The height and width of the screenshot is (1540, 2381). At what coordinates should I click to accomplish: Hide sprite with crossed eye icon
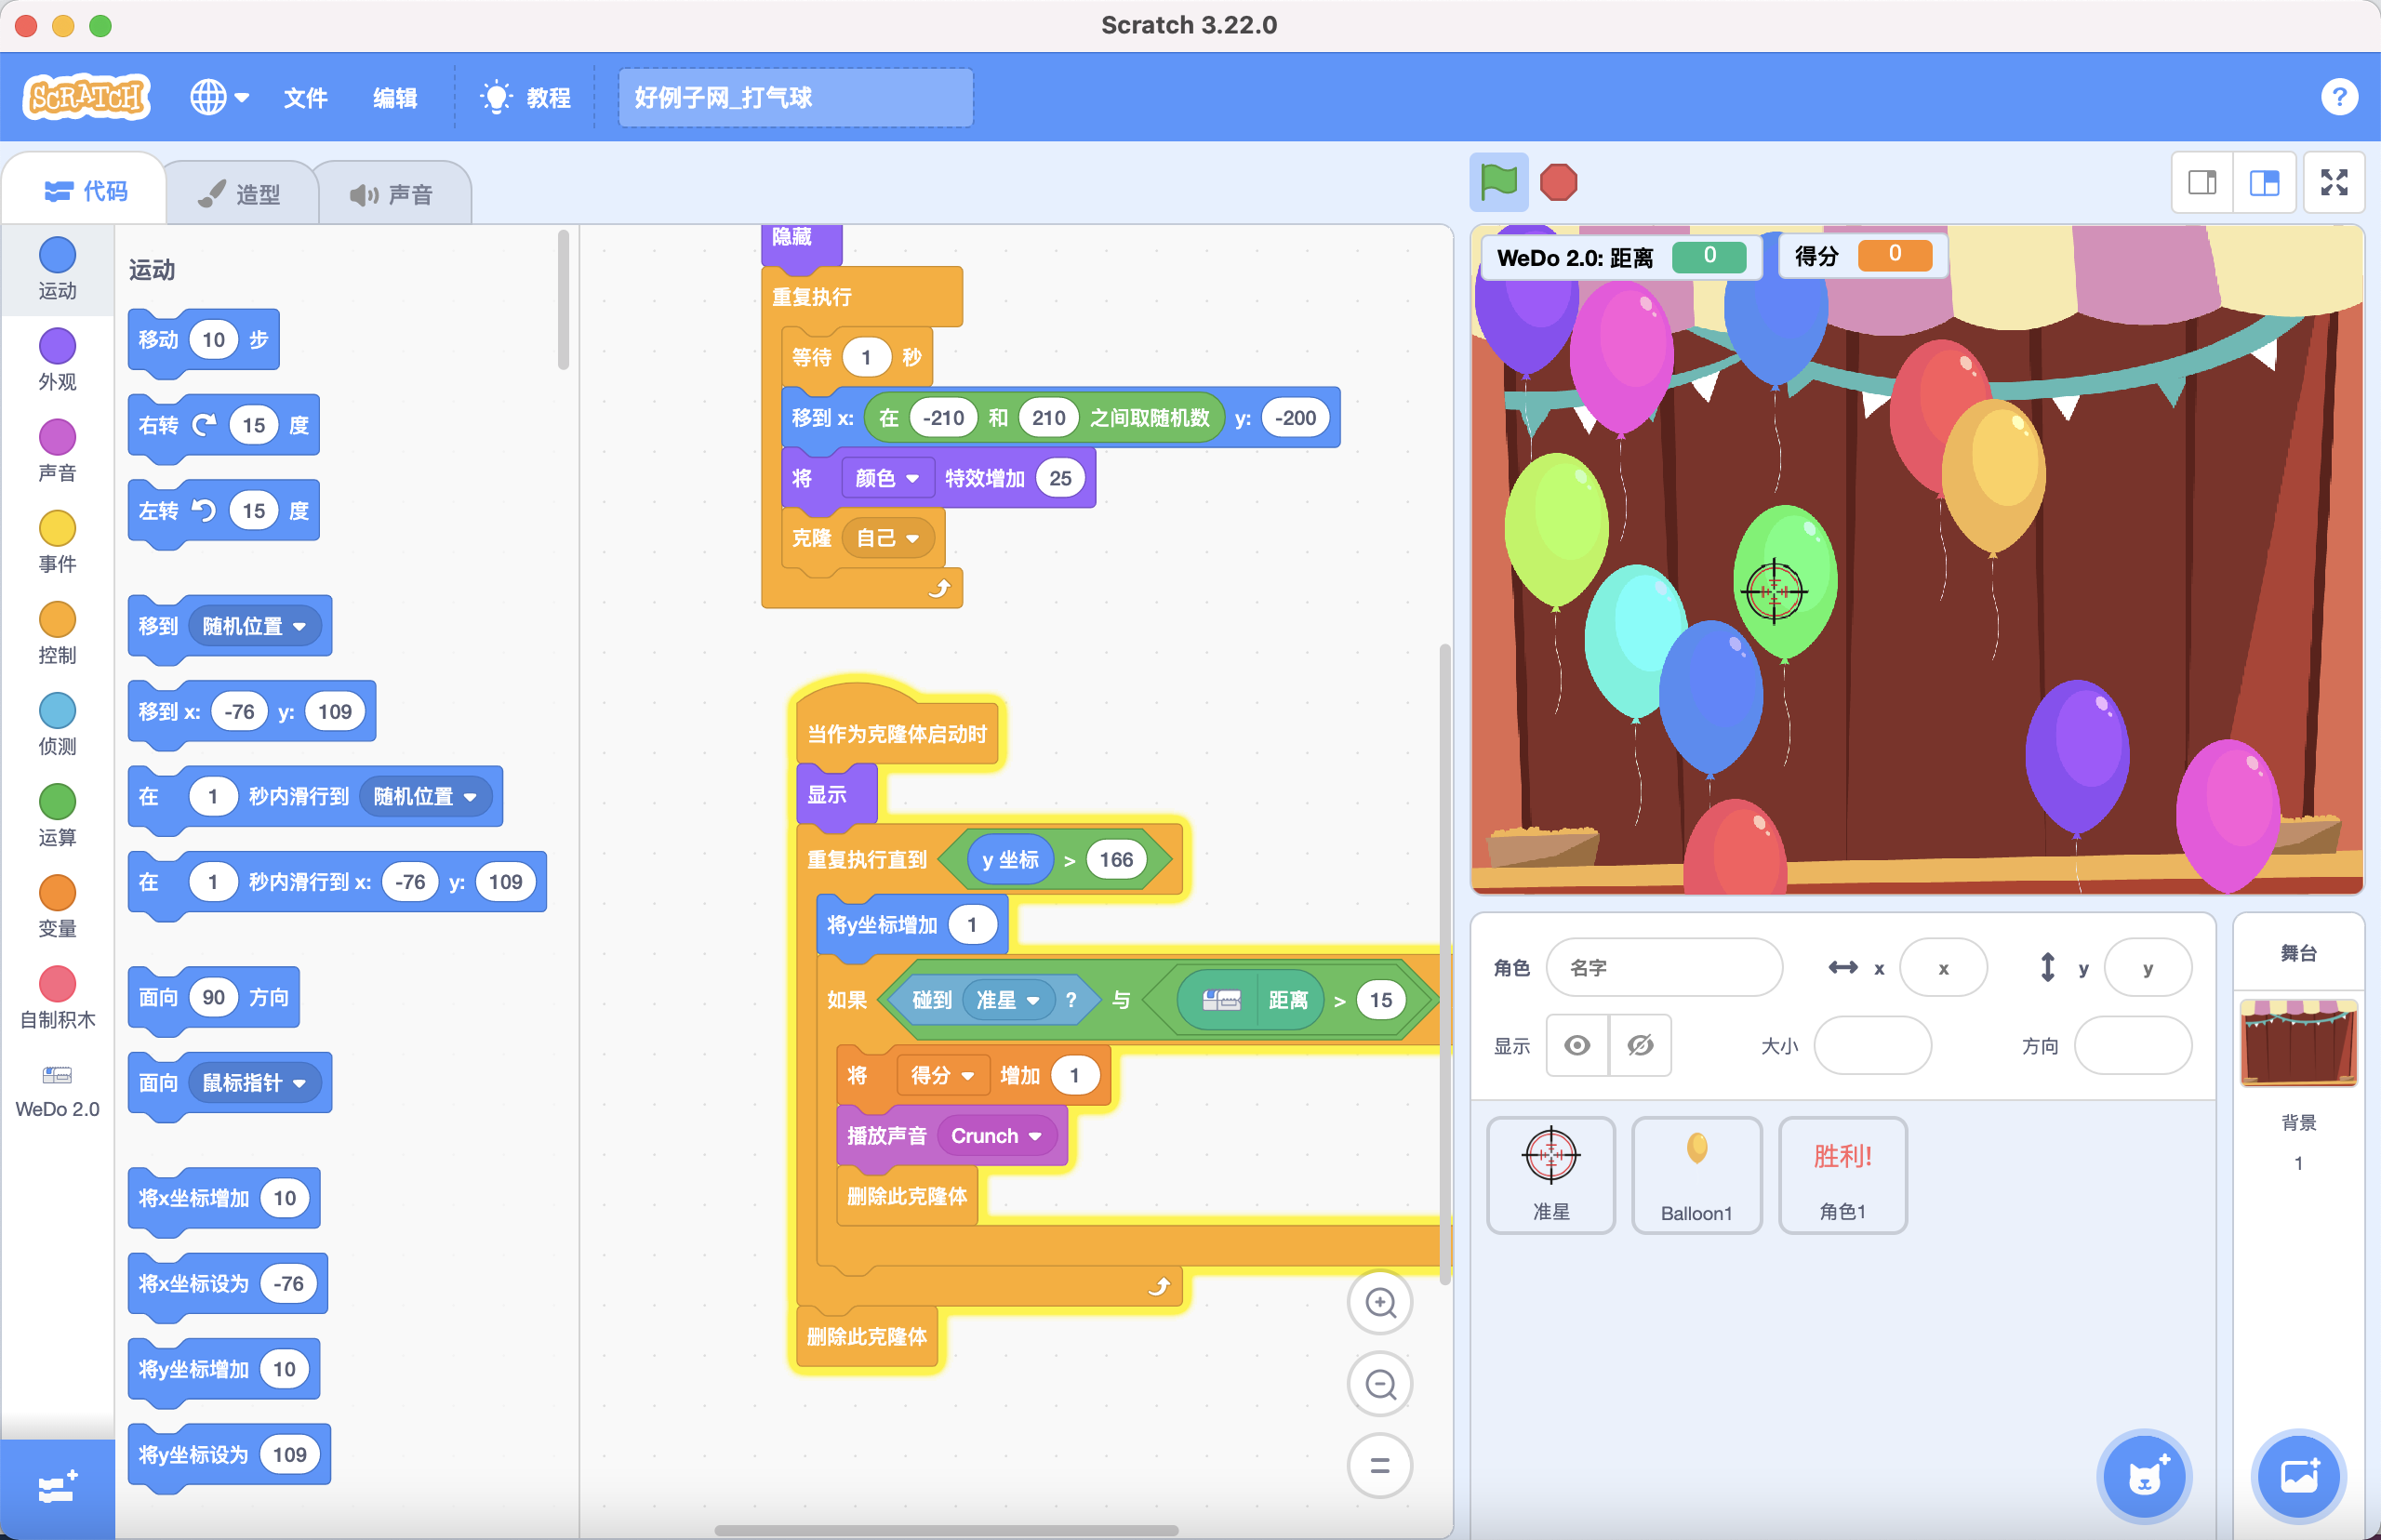tap(1640, 1045)
